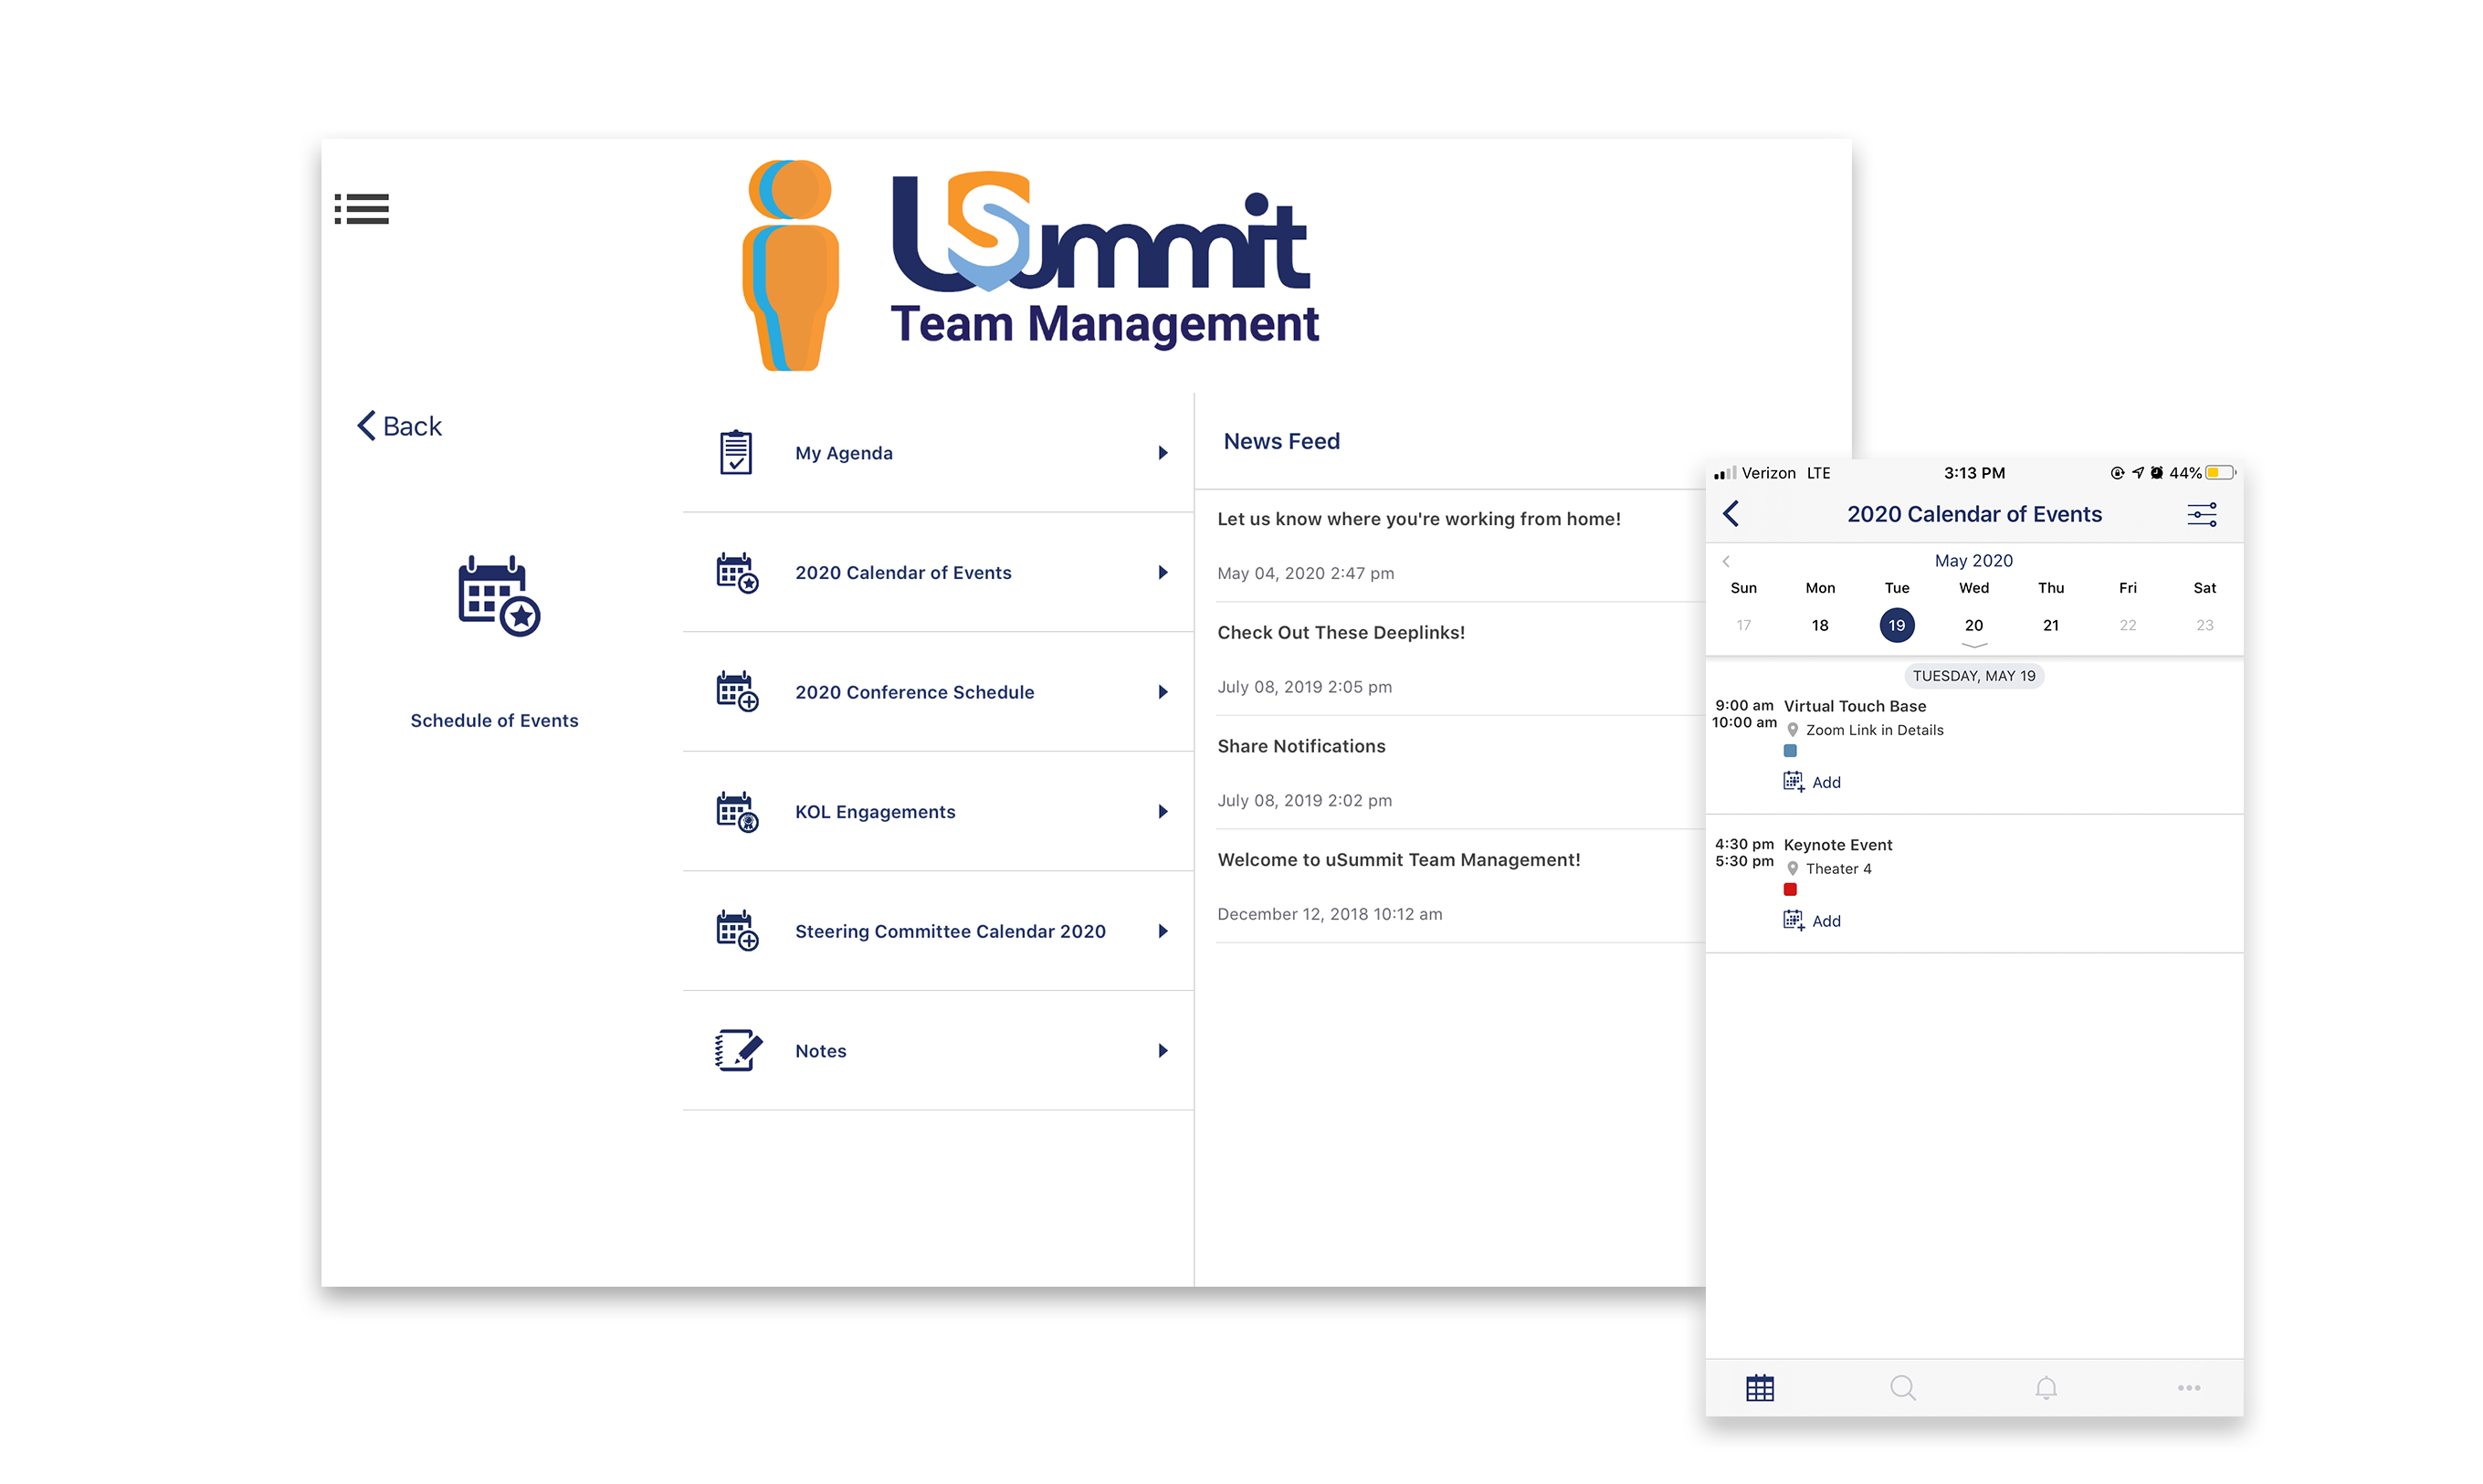Select Friday 22 in the calendar
Viewport: 2483px width, 1484px height.
[2127, 625]
